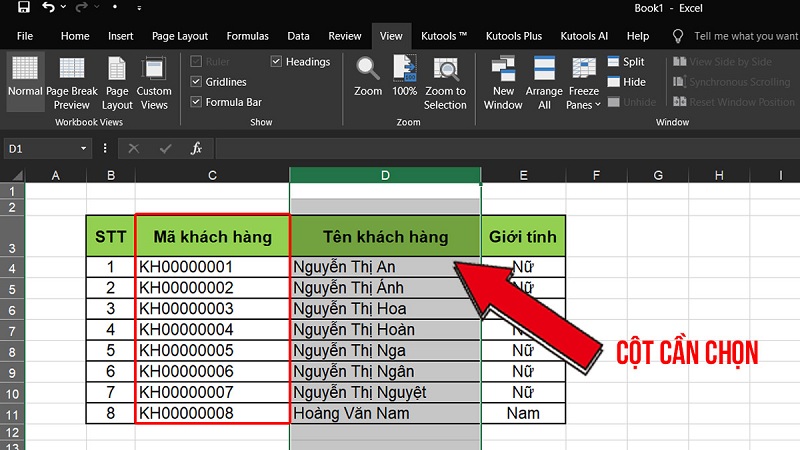Image resolution: width=800 pixels, height=450 pixels.
Task: Open the Page Layout tab
Action: pos(180,36)
